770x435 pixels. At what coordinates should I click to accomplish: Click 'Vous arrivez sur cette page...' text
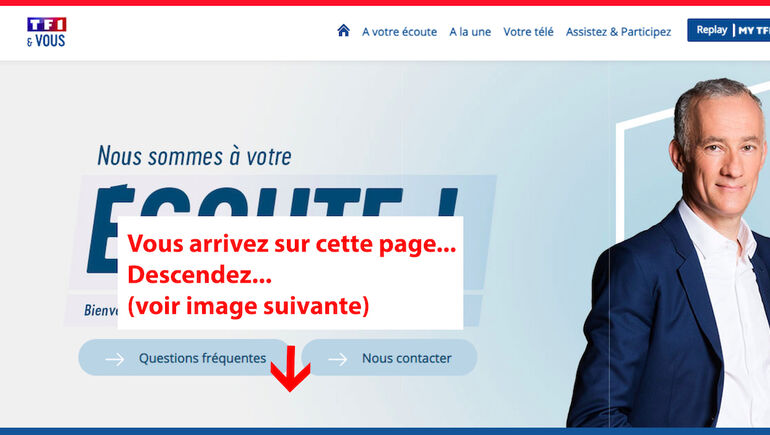(292, 244)
